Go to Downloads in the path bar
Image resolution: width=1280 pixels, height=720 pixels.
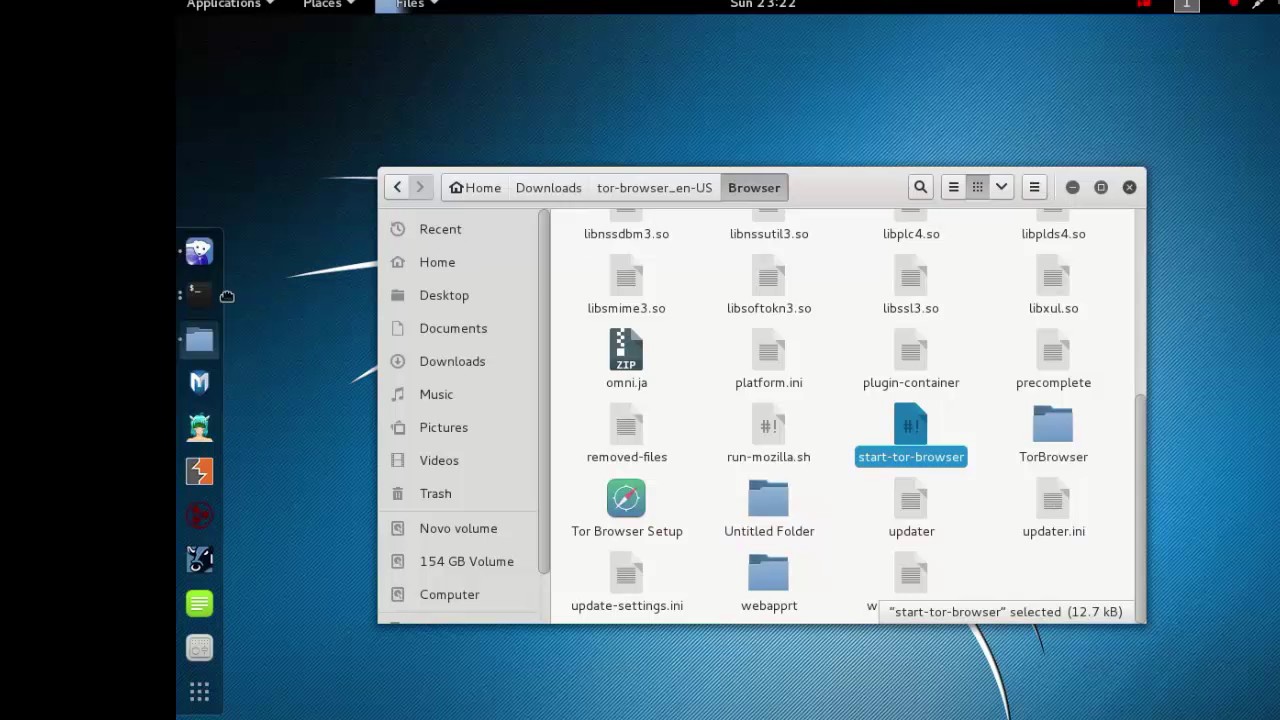click(548, 187)
